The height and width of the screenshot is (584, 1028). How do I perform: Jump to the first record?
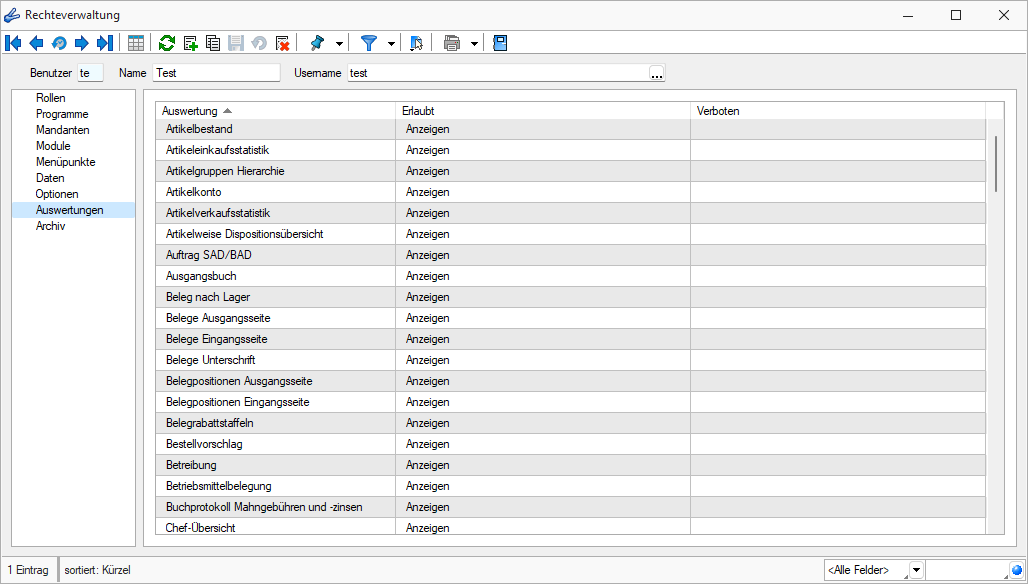(x=13, y=43)
